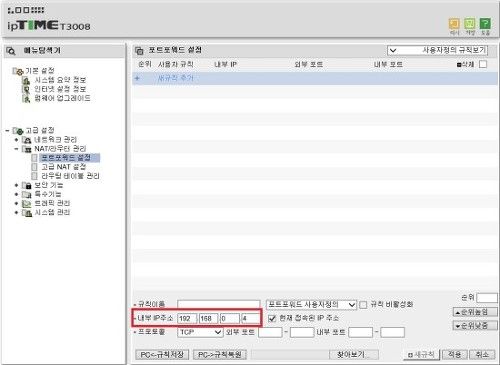Expand the 시스템 관리 tree node
The image size is (500, 365).
click(16, 213)
